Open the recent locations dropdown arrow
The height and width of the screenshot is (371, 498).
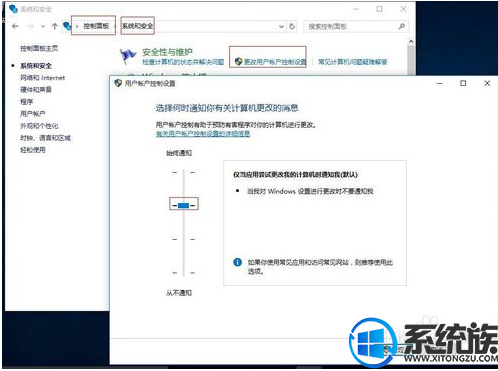pyautogui.click(x=43, y=26)
